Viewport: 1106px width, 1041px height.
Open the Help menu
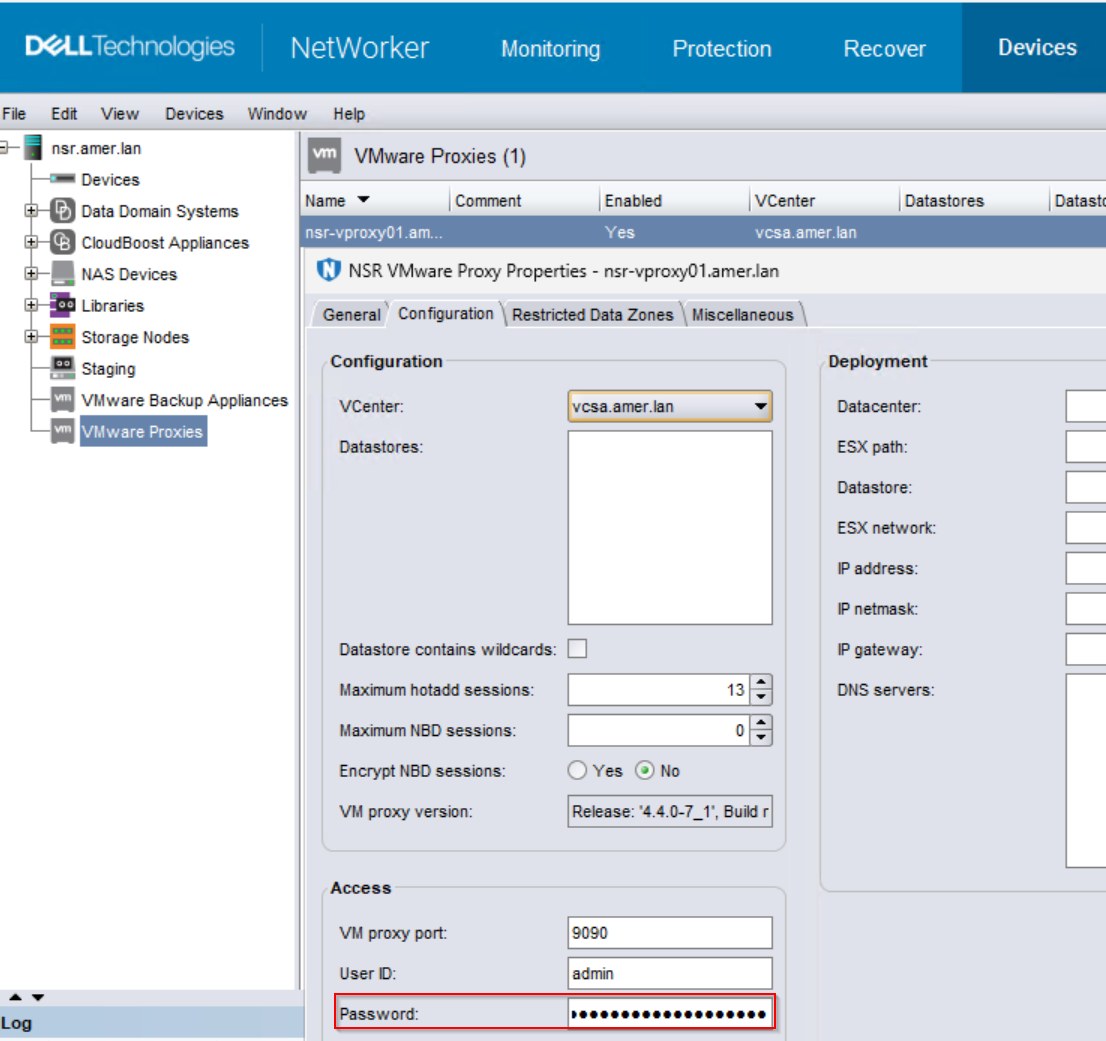(348, 114)
